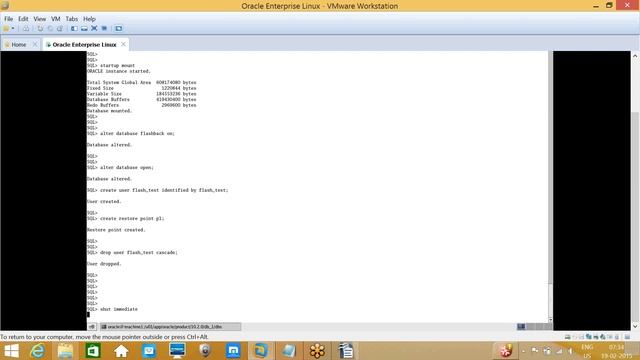Image resolution: width=640 pixels, height=360 pixels.
Task: Click the send Ctrl+Alt+Del toolbar icon
Action: (26, 29)
